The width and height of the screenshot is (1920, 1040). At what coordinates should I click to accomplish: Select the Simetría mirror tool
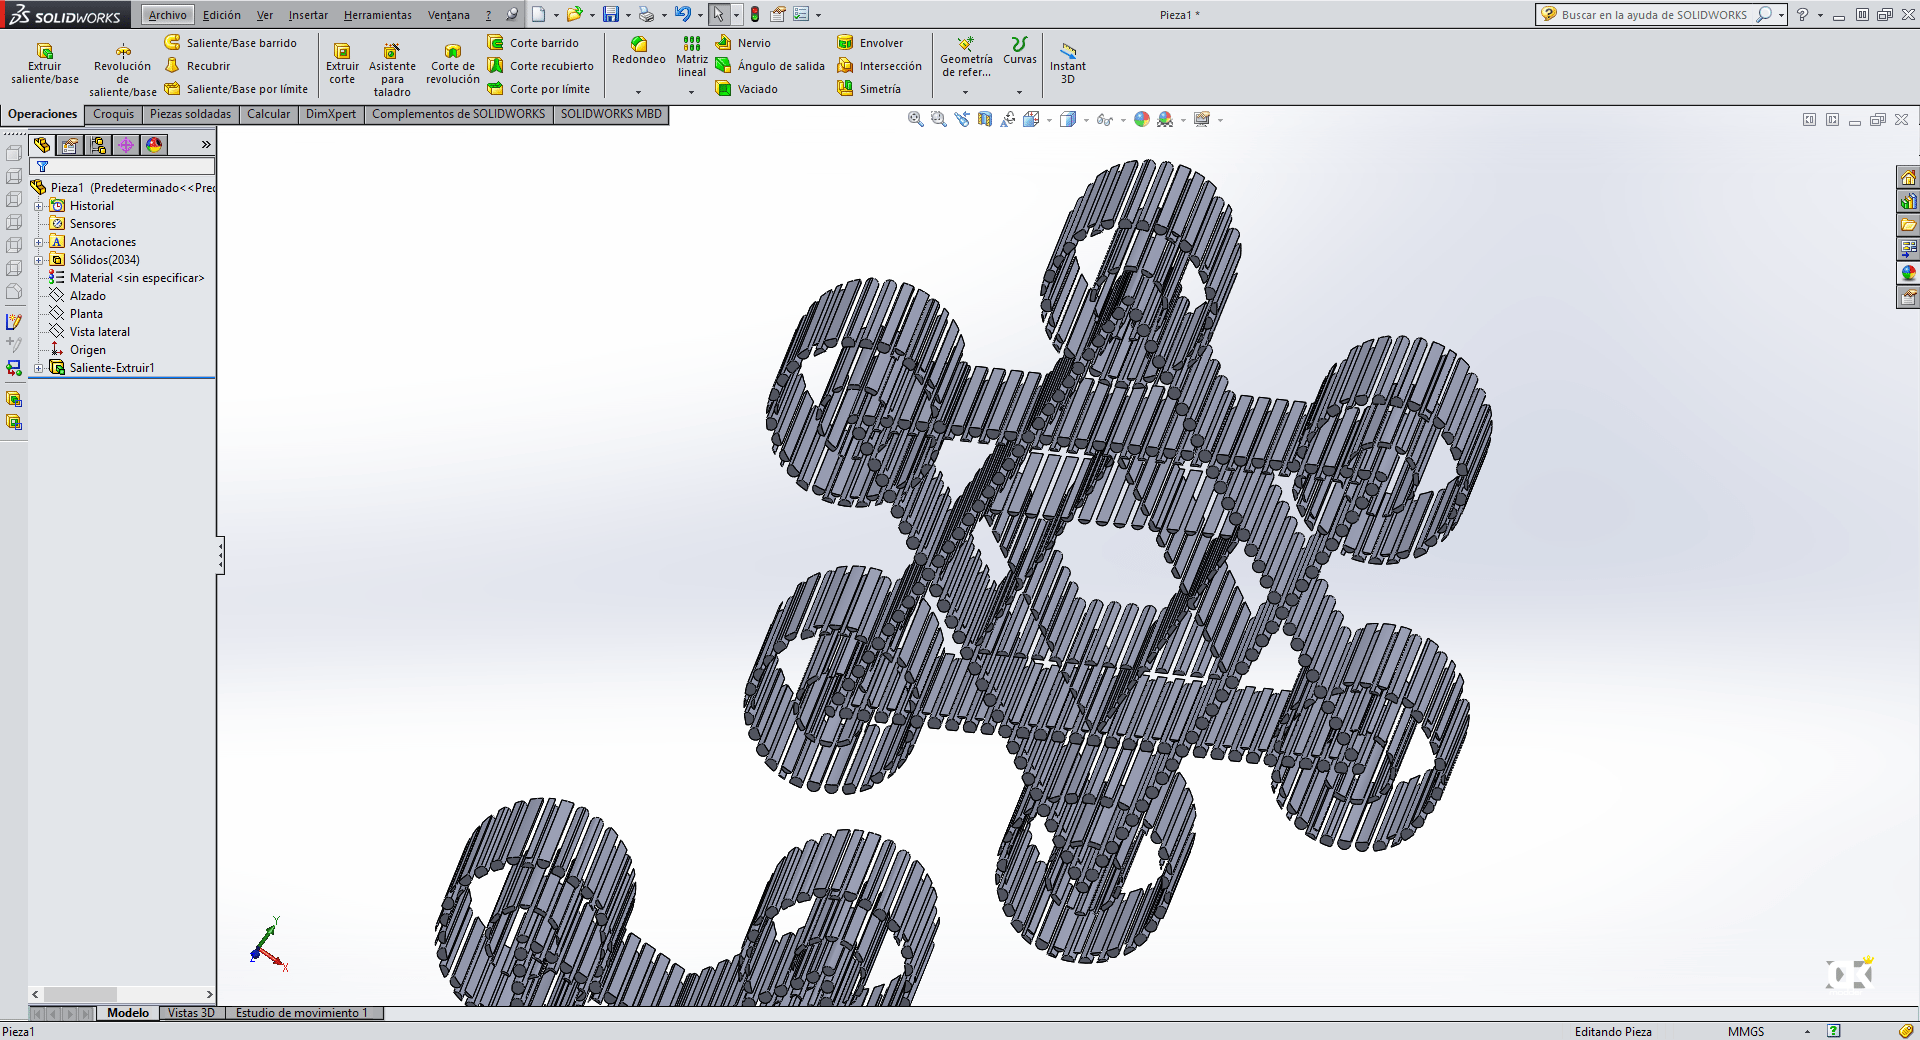869,89
